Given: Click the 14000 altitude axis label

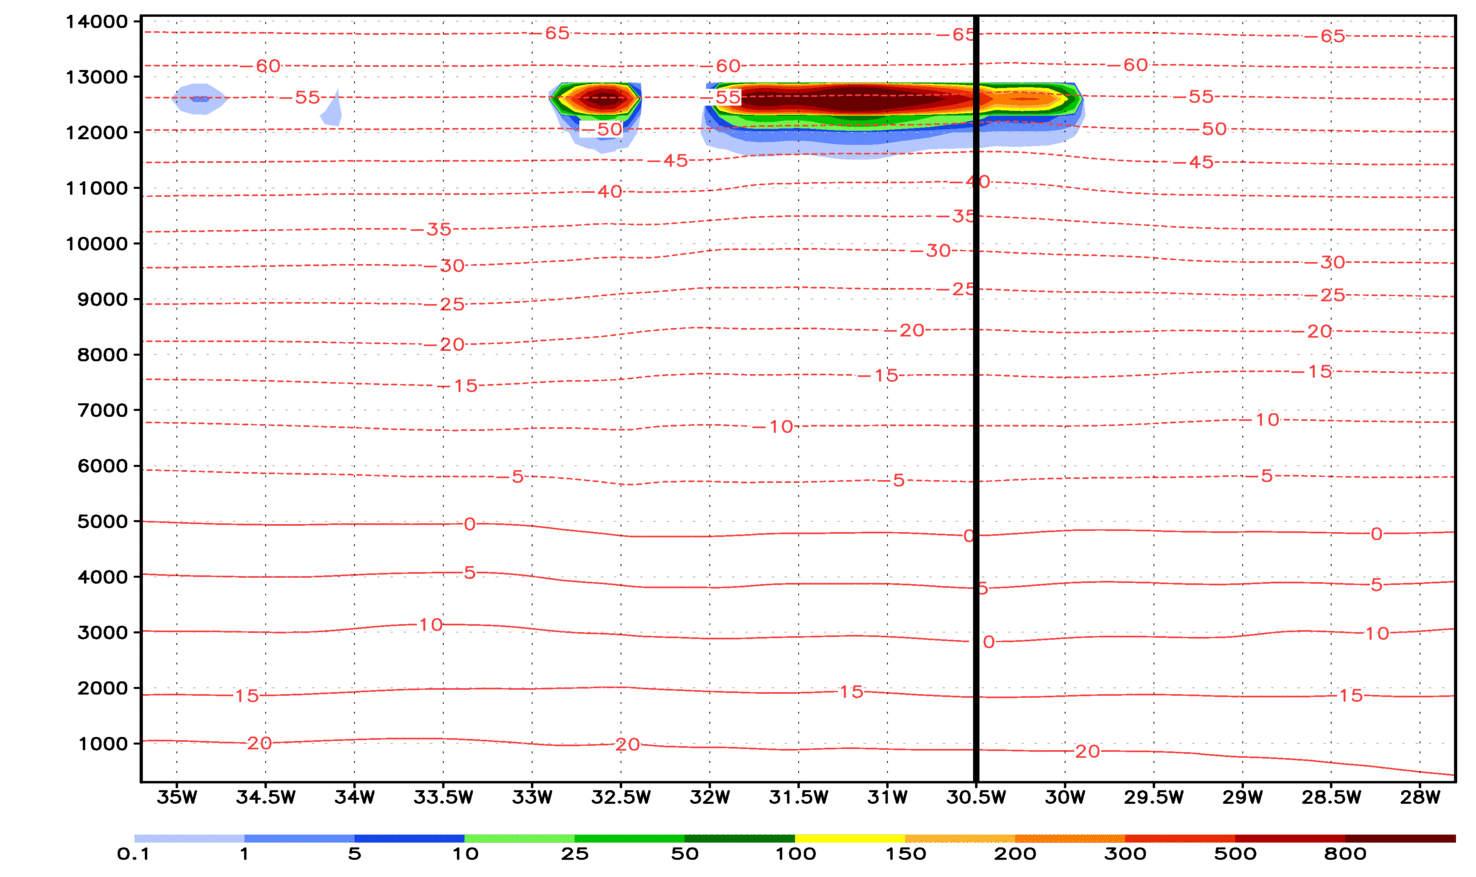Looking at the screenshot, I should coord(96,22).
